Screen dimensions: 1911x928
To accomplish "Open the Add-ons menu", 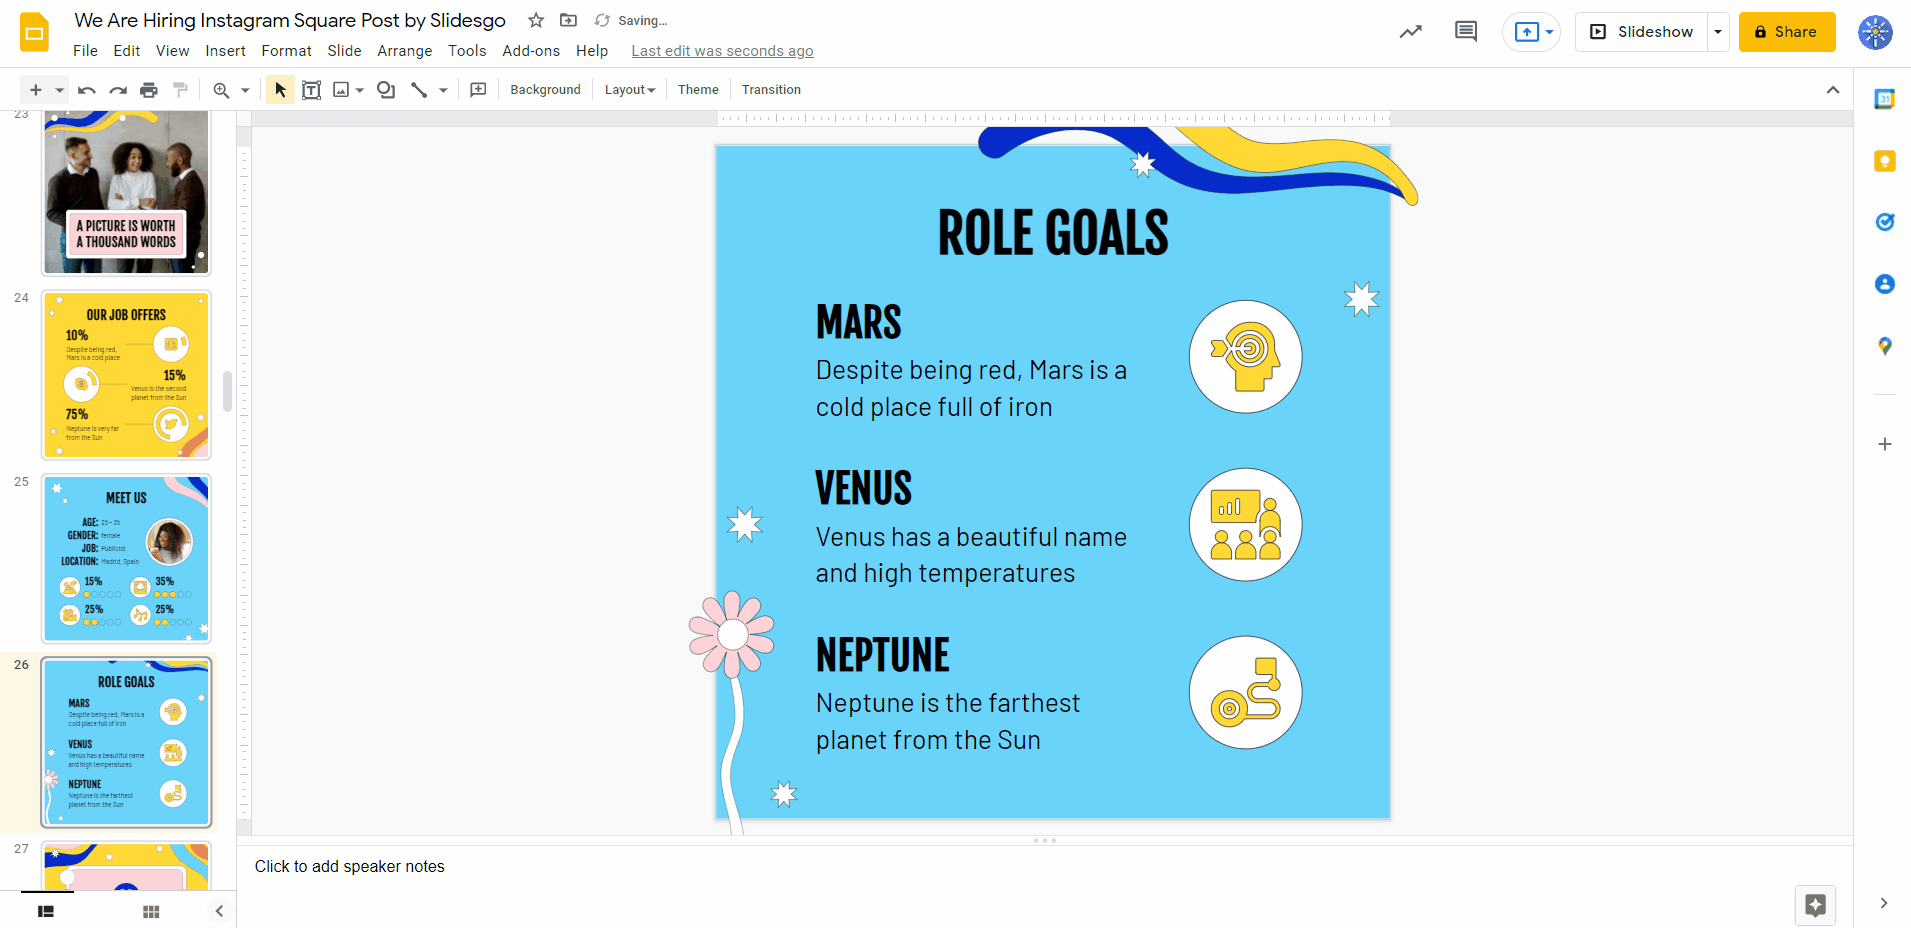I will pyautogui.click(x=531, y=51).
